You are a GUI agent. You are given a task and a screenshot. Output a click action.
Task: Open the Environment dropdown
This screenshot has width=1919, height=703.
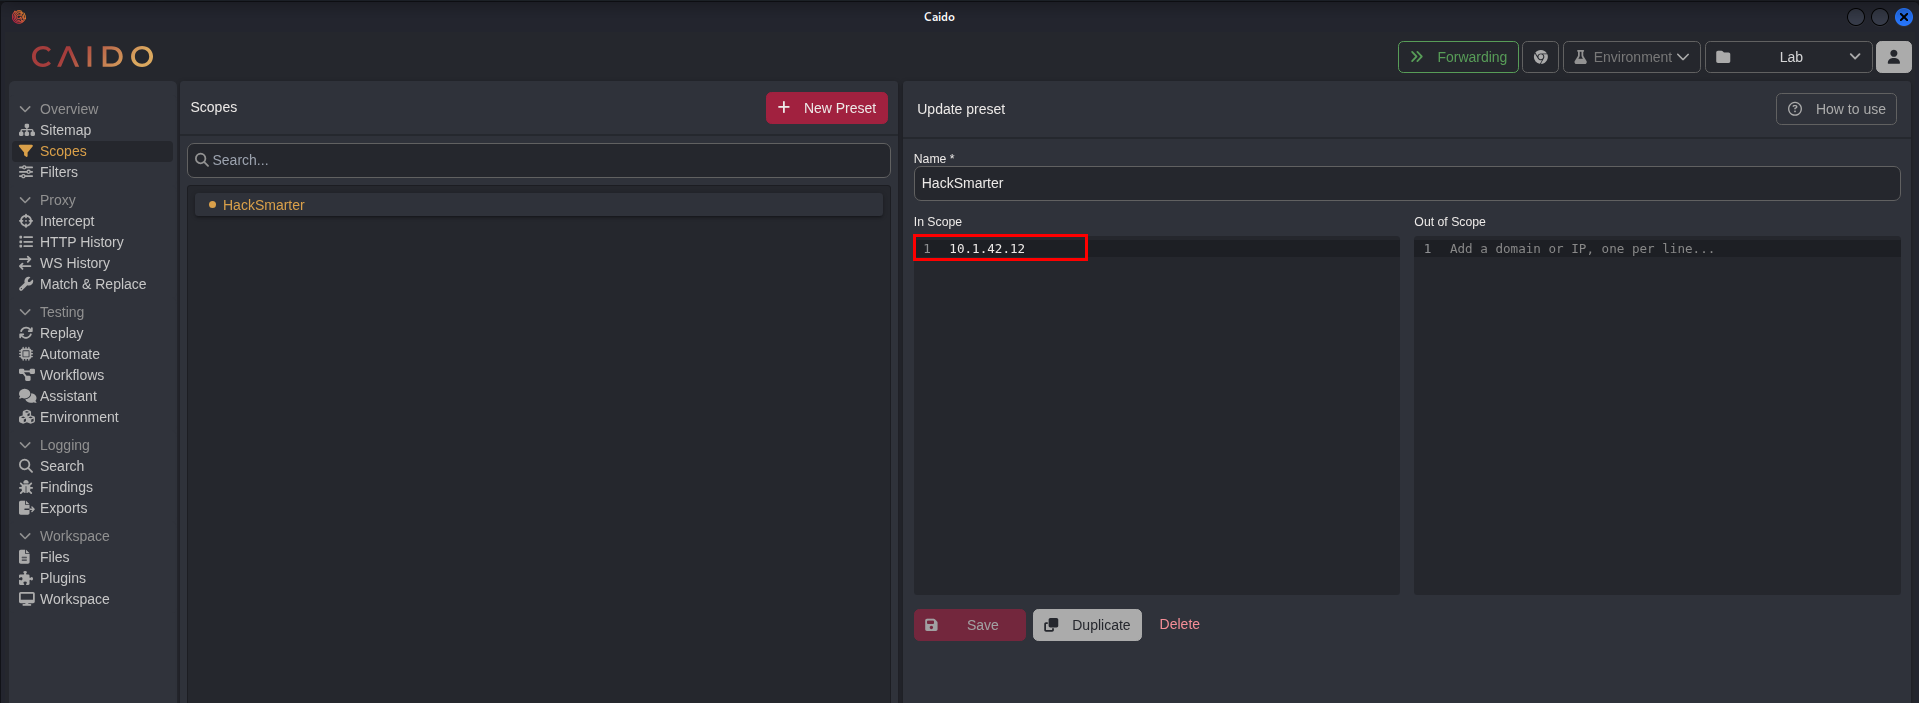pos(1631,57)
